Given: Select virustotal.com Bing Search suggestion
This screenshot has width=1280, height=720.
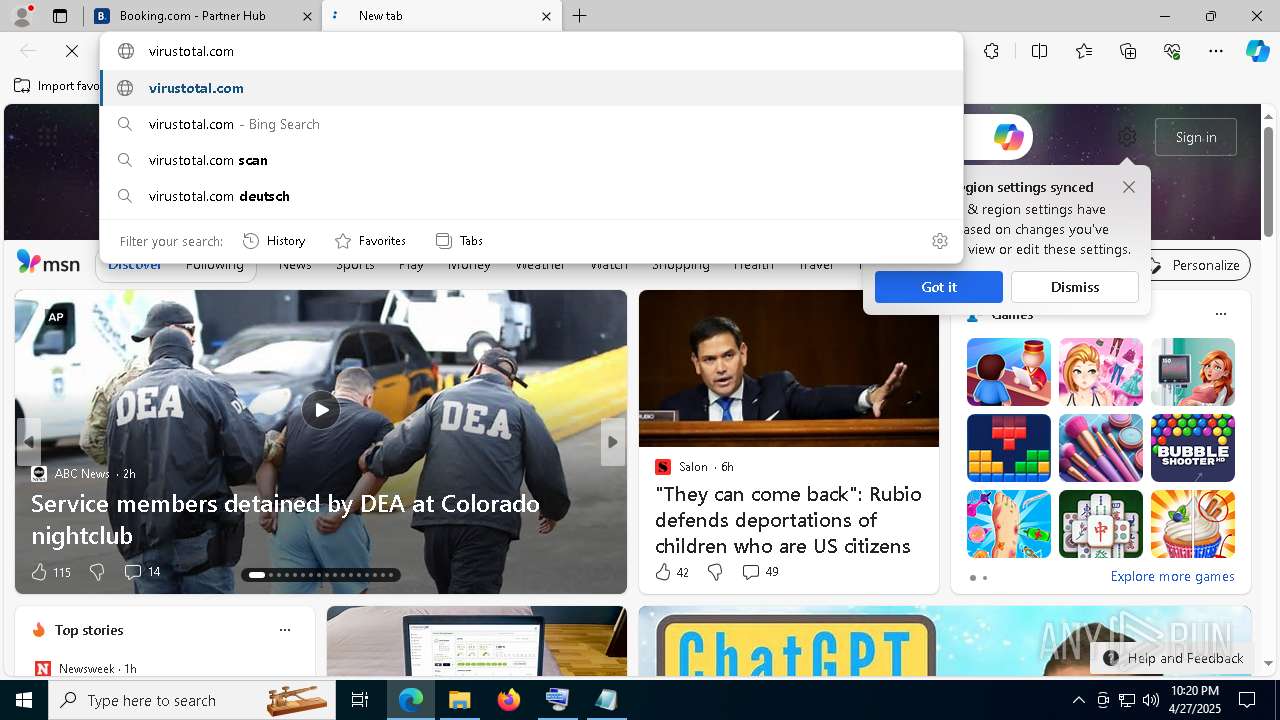Looking at the screenshot, I should [532, 124].
